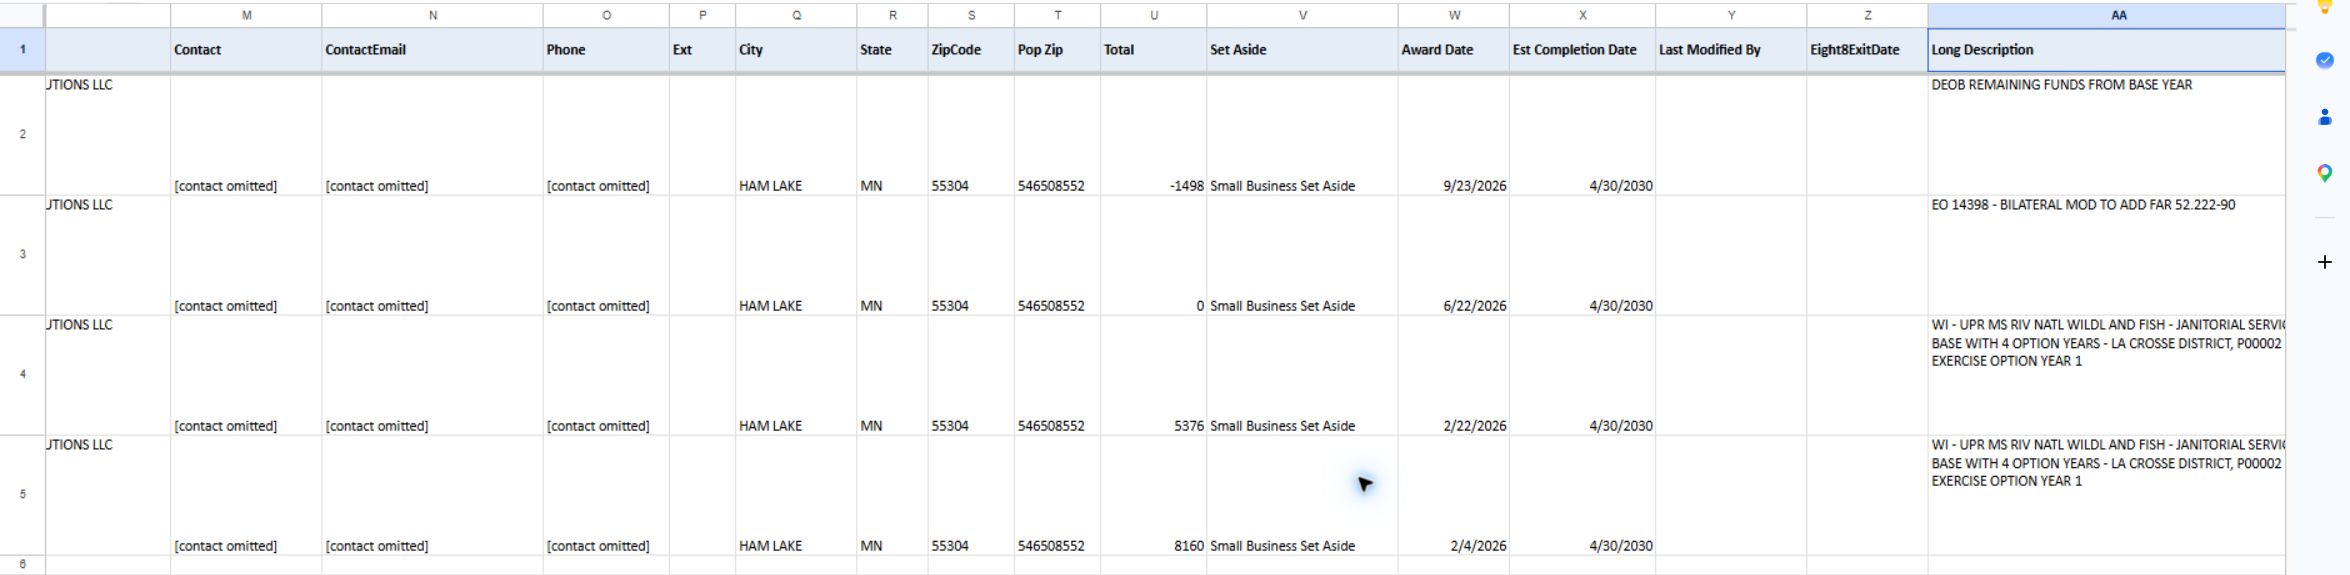This screenshot has height=575, width=2350.
Task: Select row 2 UTIONS LLC vendor cell
Action: point(108,135)
